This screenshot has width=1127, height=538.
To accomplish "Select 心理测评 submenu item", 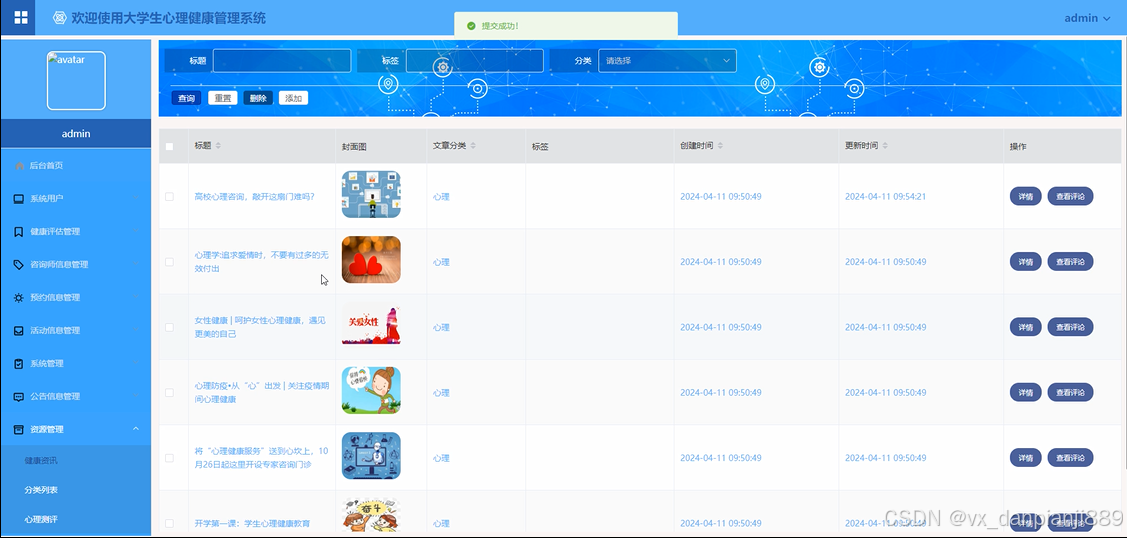I will (x=75, y=519).
